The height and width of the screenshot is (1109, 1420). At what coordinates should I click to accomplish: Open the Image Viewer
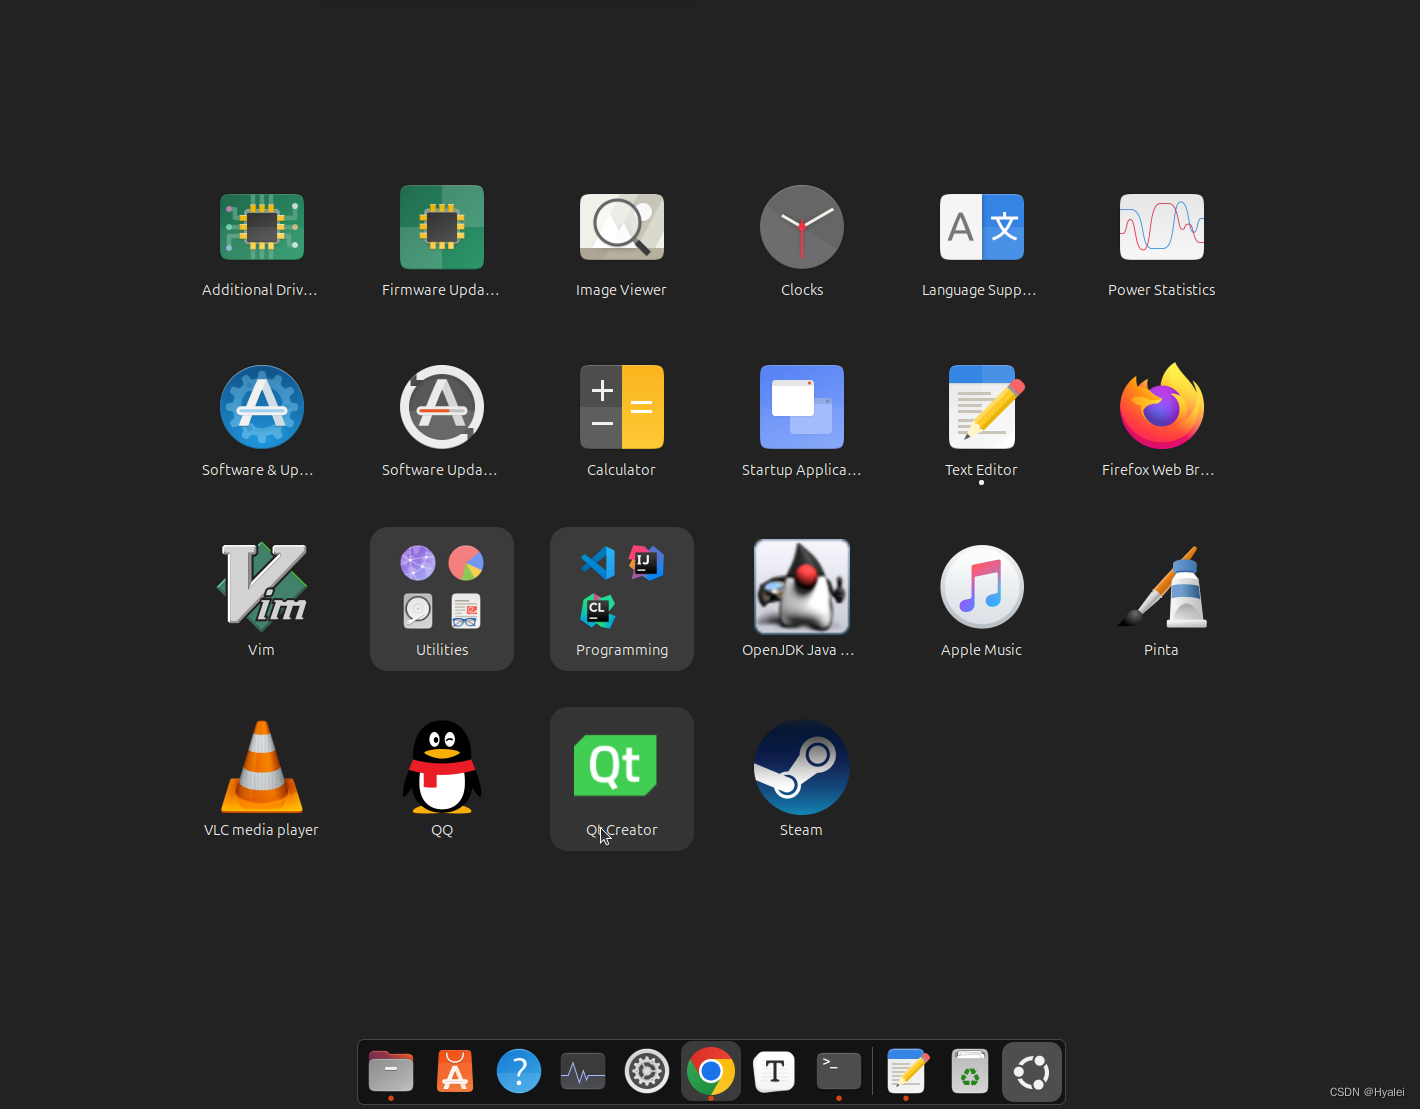pos(621,227)
